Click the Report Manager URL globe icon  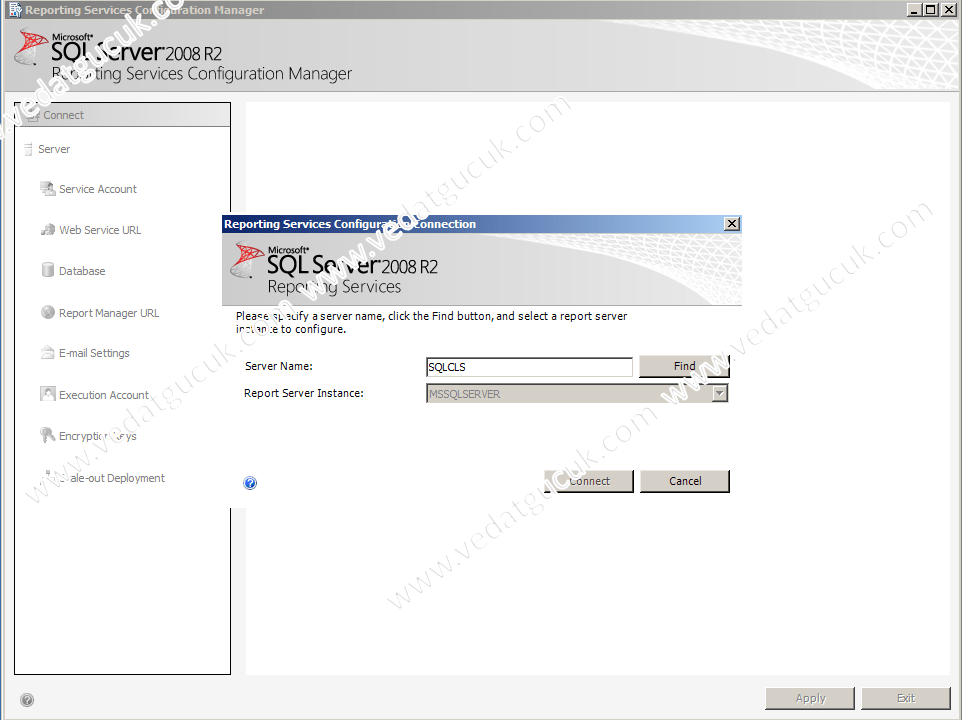pos(47,313)
